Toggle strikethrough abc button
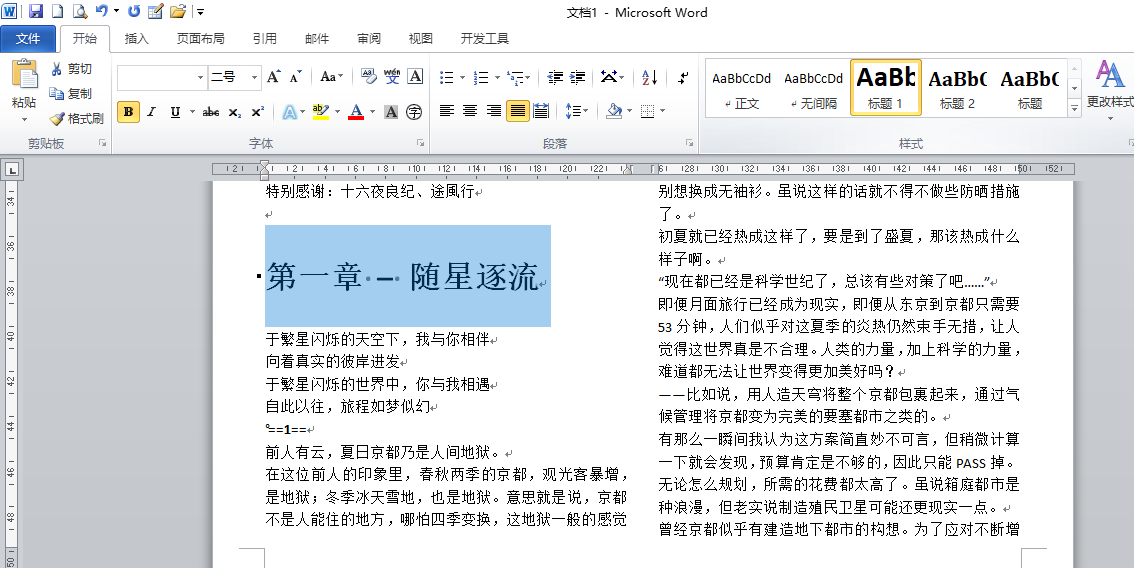Image resolution: width=1134 pixels, height=568 pixels. [x=211, y=111]
